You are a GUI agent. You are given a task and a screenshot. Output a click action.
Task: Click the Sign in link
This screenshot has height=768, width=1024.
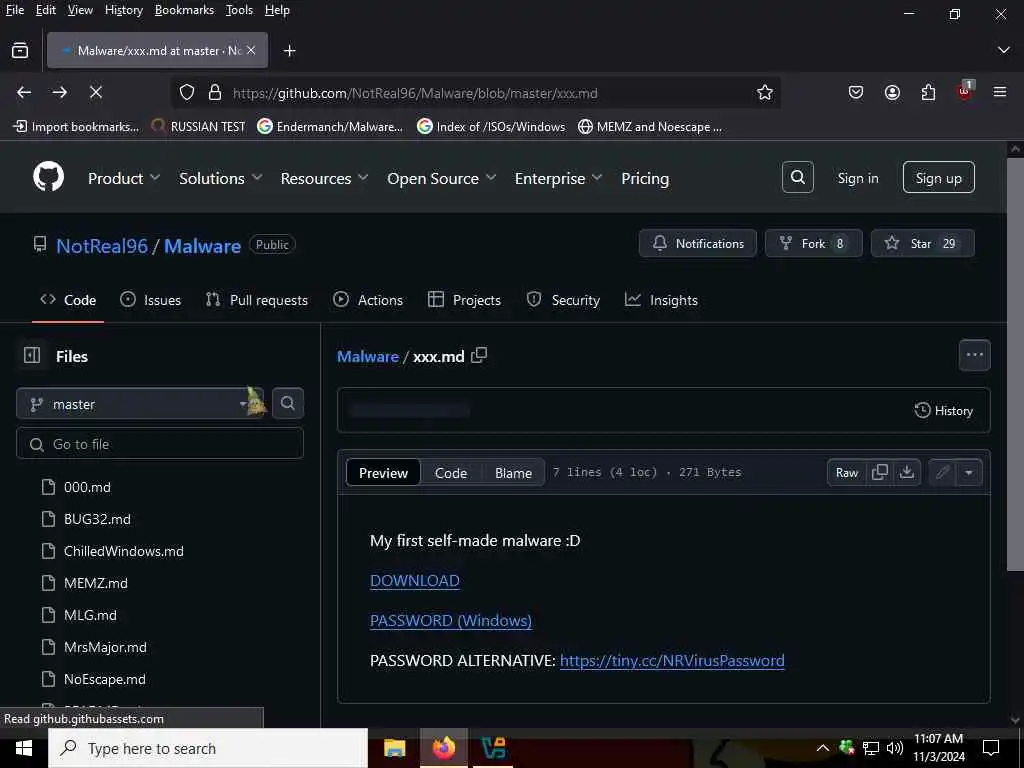coord(857,178)
